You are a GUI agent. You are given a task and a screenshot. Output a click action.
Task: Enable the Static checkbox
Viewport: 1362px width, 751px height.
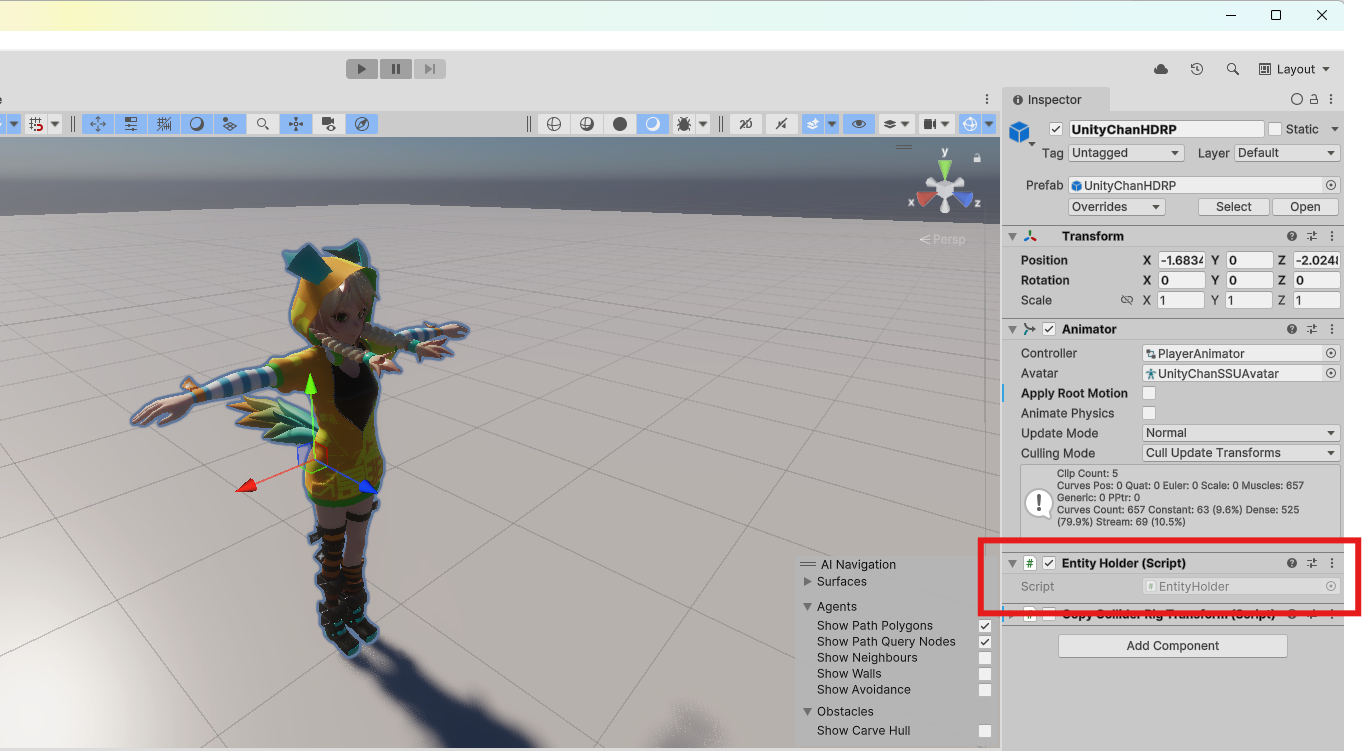[1274, 129]
